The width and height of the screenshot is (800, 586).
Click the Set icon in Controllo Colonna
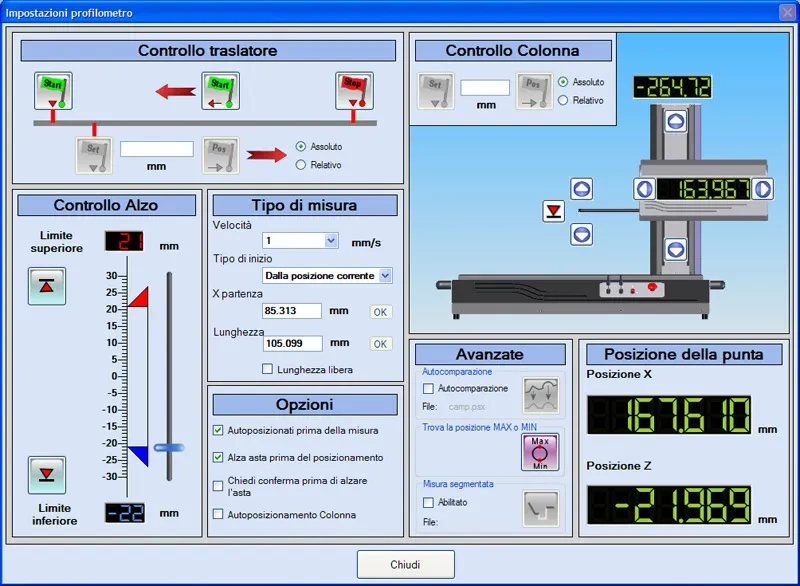coord(436,92)
